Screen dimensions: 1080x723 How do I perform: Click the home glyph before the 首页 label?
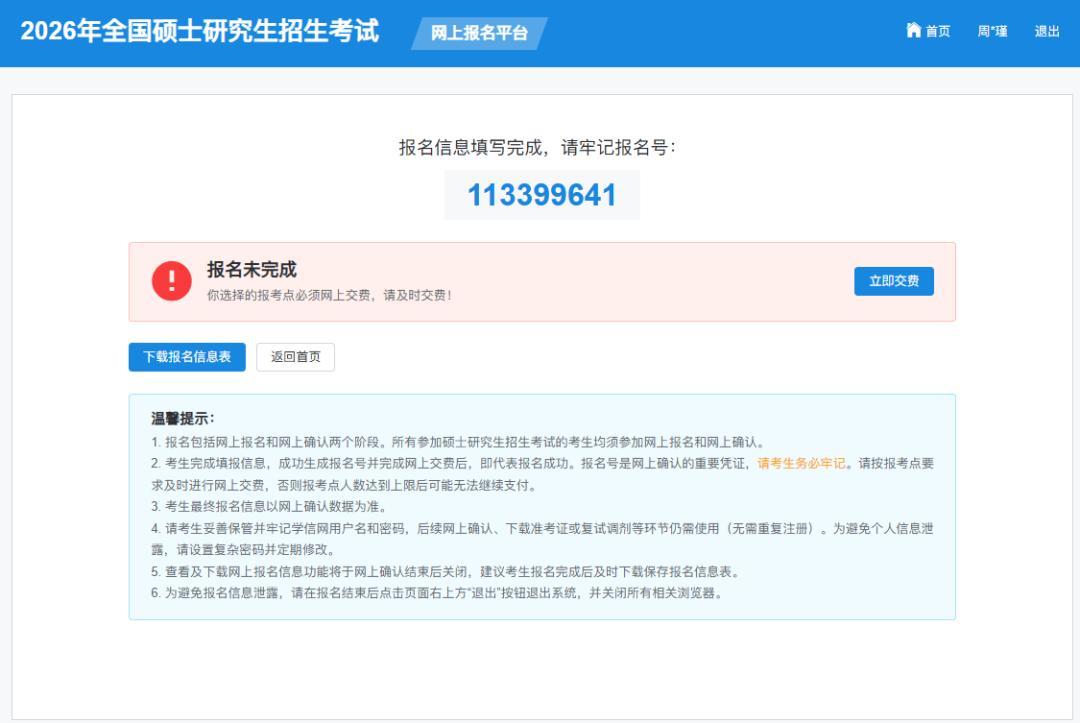click(x=912, y=31)
